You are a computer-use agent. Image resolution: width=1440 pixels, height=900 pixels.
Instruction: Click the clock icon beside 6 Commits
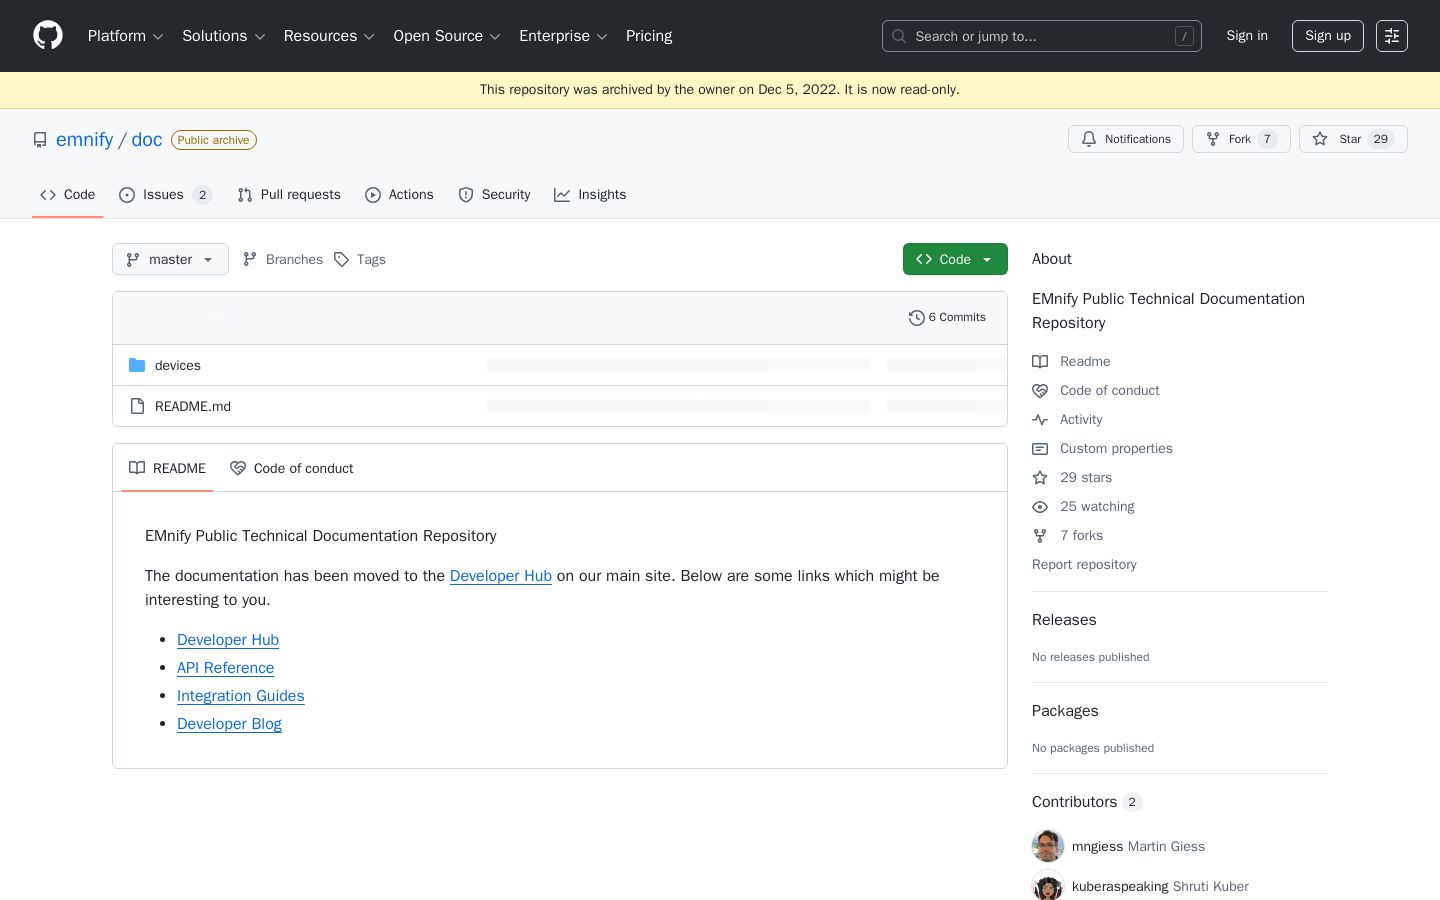tap(916, 318)
